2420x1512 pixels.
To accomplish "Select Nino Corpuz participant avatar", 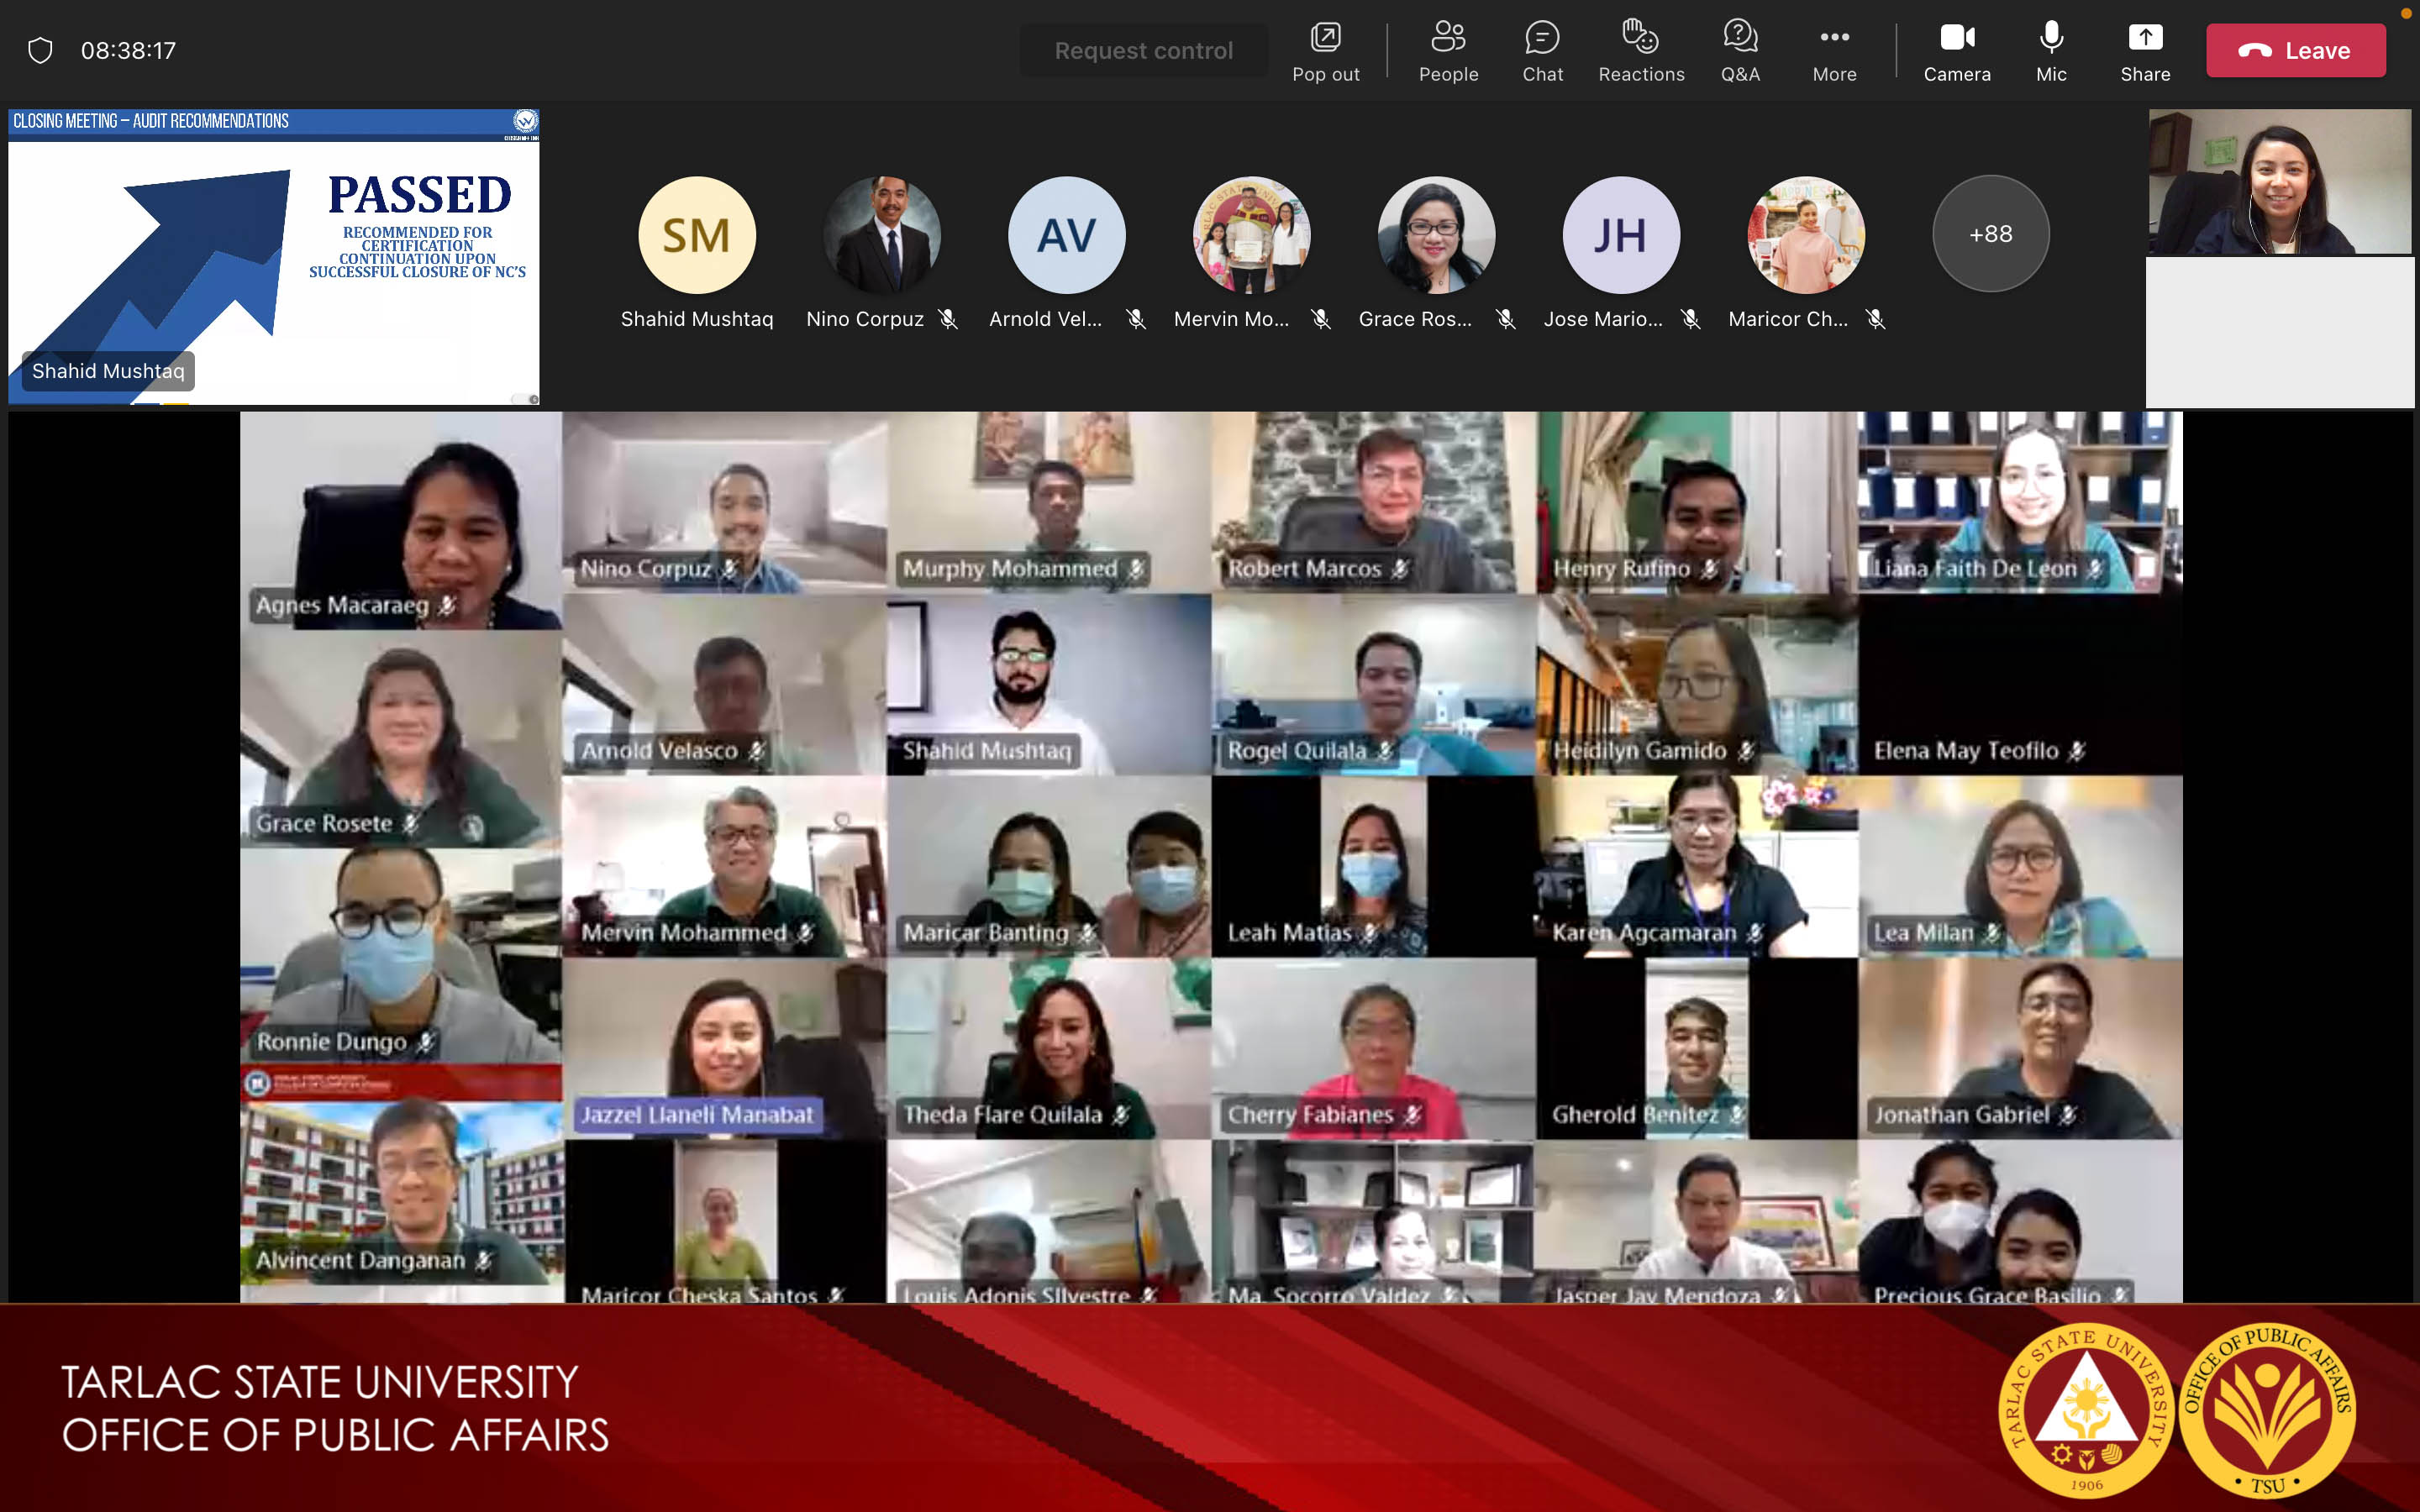I will click(882, 235).
